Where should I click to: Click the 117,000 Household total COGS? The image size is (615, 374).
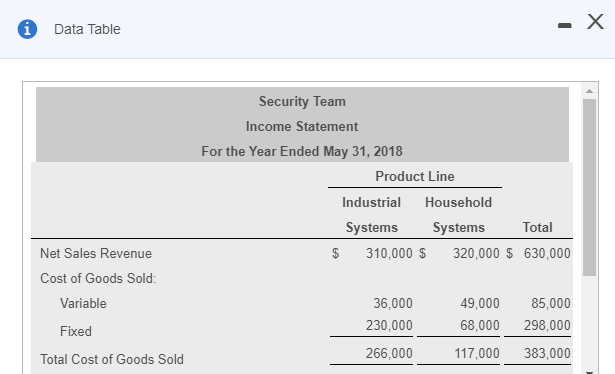[x=477, y=354]
